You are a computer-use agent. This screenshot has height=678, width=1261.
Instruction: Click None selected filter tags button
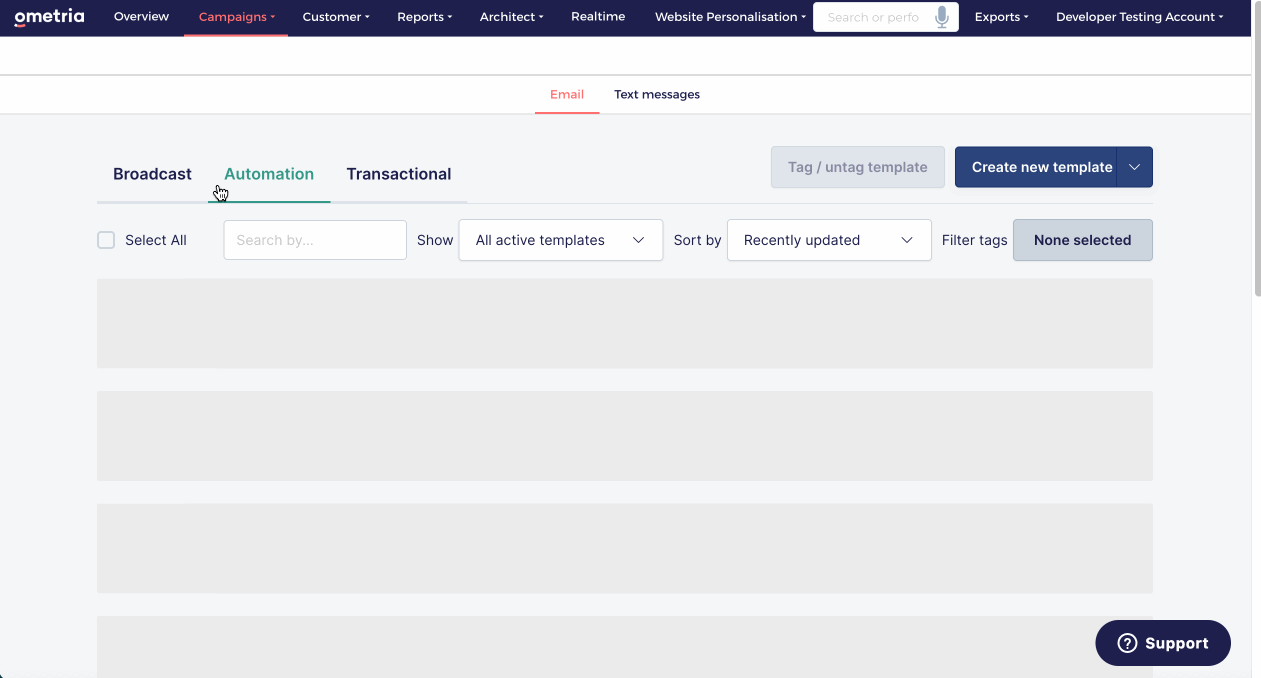pos(1083,240)
